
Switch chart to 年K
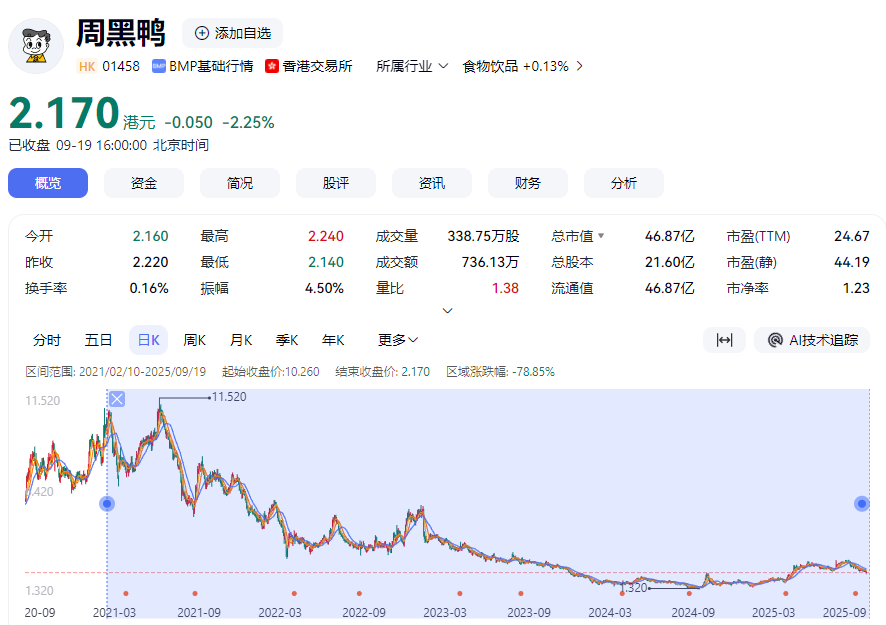coord(333,340)
